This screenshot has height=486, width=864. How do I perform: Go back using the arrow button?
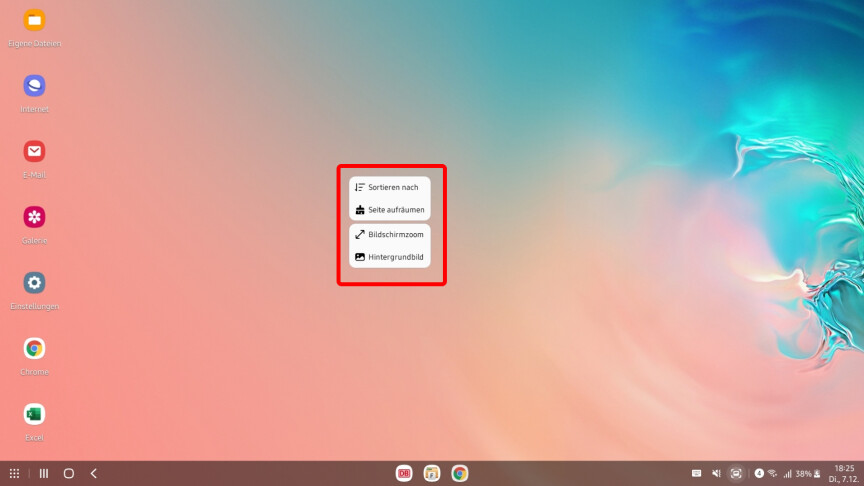coord(94,473)
